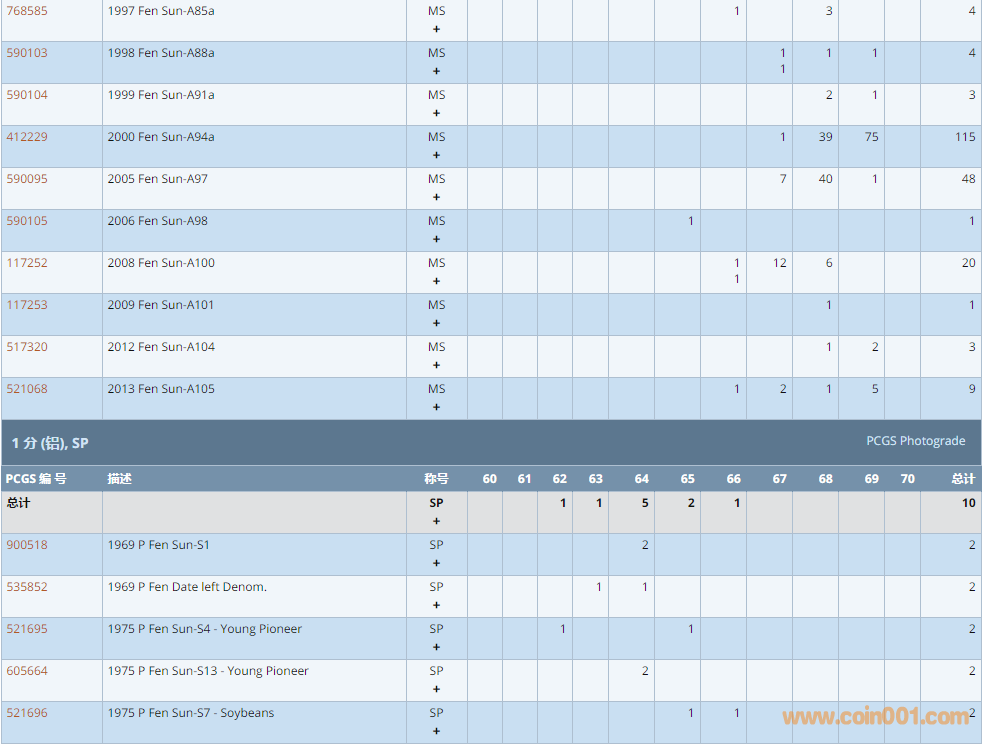Open PCGS number 768585 link
This screenshot has width=982, height=744.
pyautogui.click(x=27, y=11)
